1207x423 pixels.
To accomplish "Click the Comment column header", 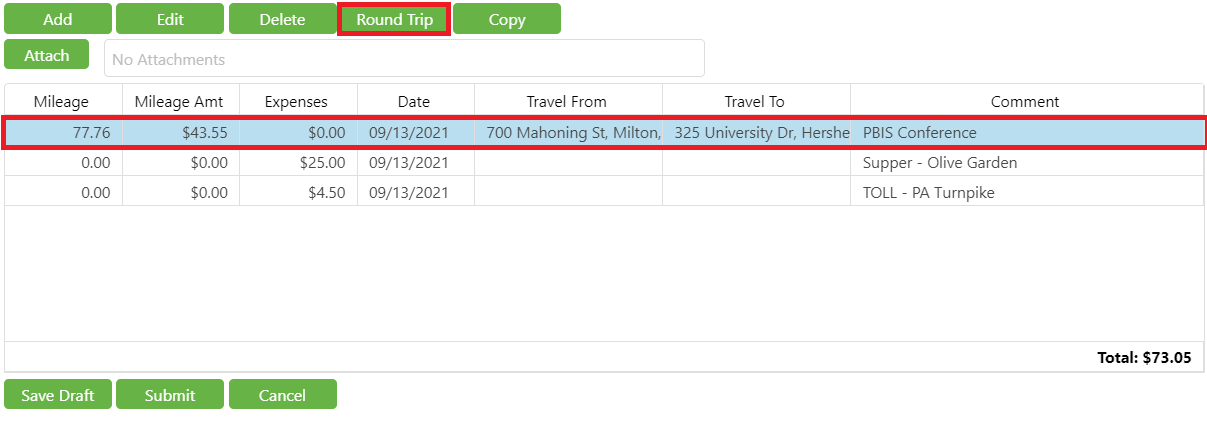I will coord(1025,101).
